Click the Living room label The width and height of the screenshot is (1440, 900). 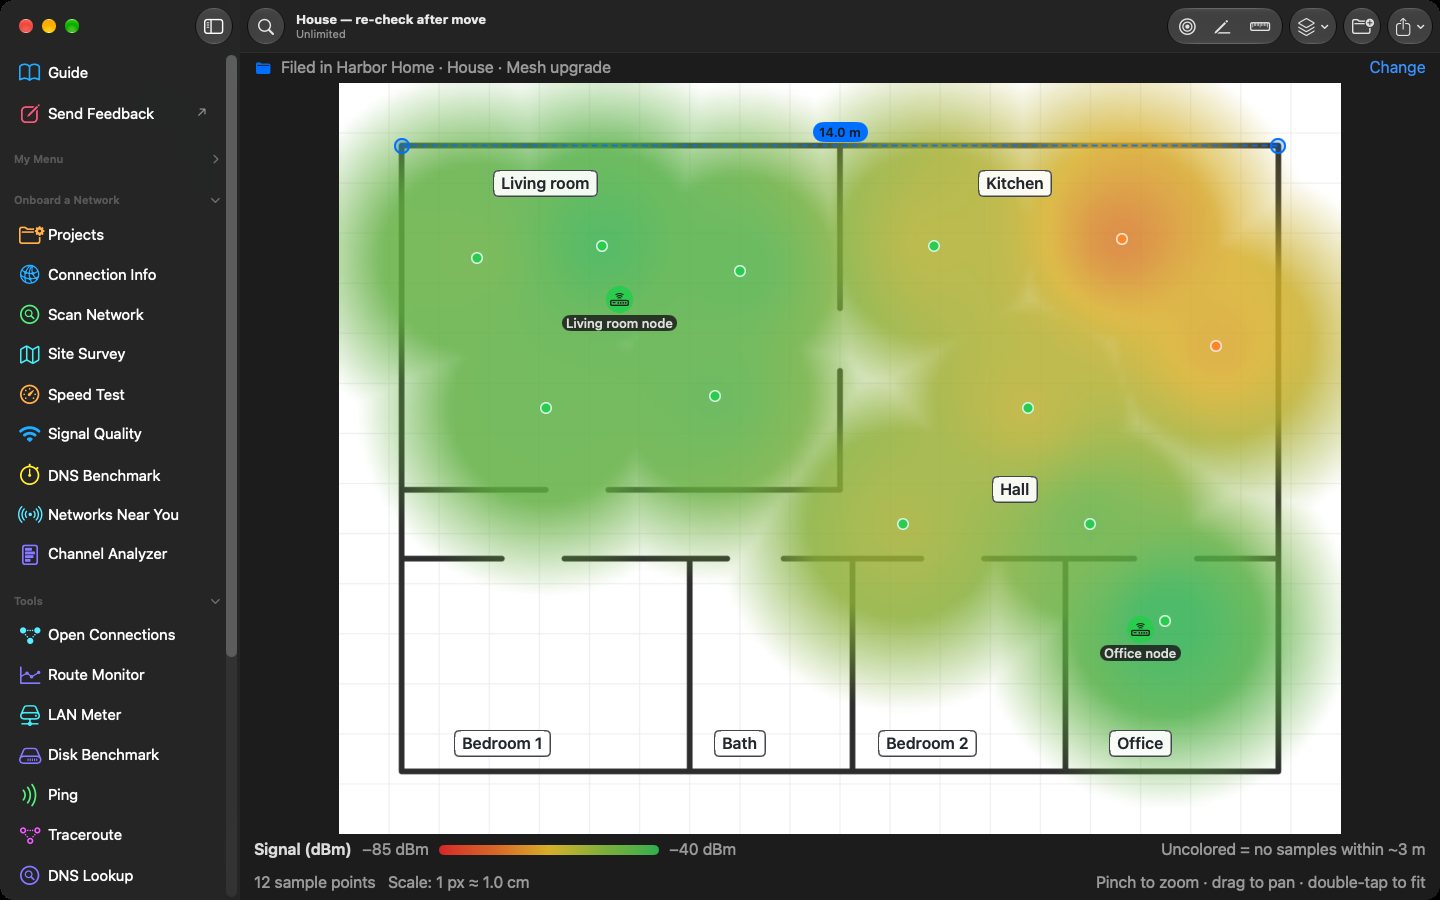[x=545, y=183]
